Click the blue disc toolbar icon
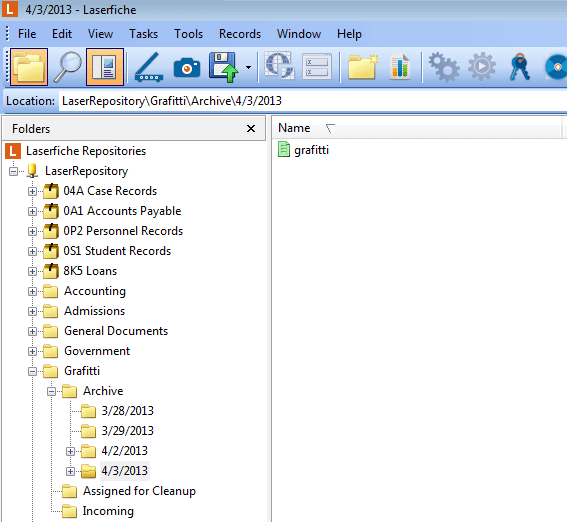Image resolution: width=567 pixels, height=522 pixels. click(556, 67)
